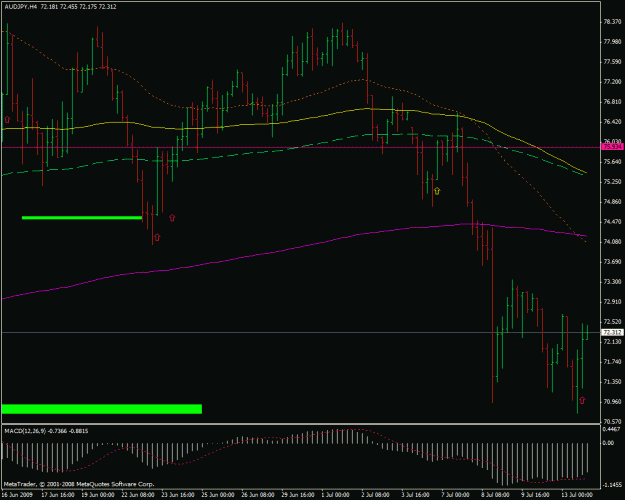Select the thin bright green horizontal line
Image resolution: width=625 pixels, height=500 pixels.
(82, 218)
